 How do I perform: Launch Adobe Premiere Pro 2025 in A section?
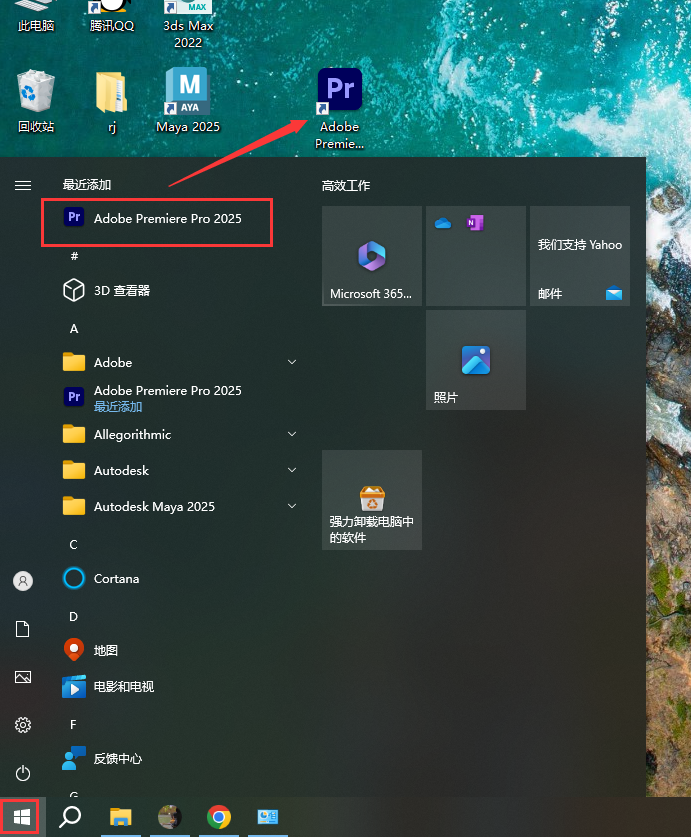click(179, 398)
